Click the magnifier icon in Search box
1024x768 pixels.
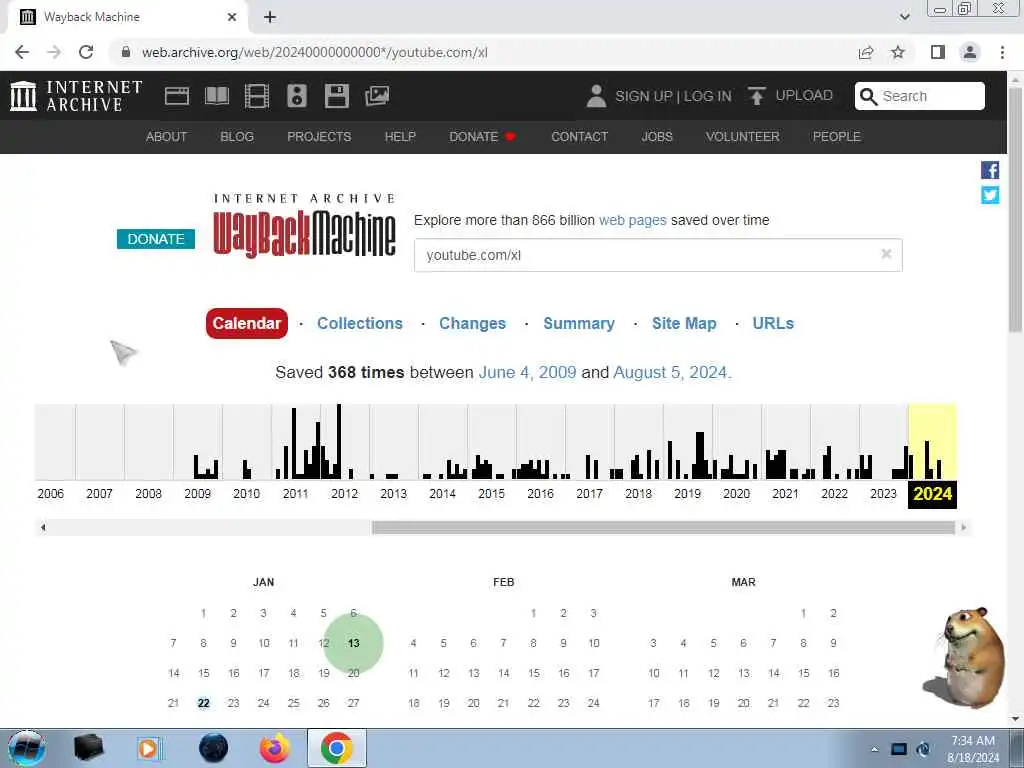pos(868,96)
